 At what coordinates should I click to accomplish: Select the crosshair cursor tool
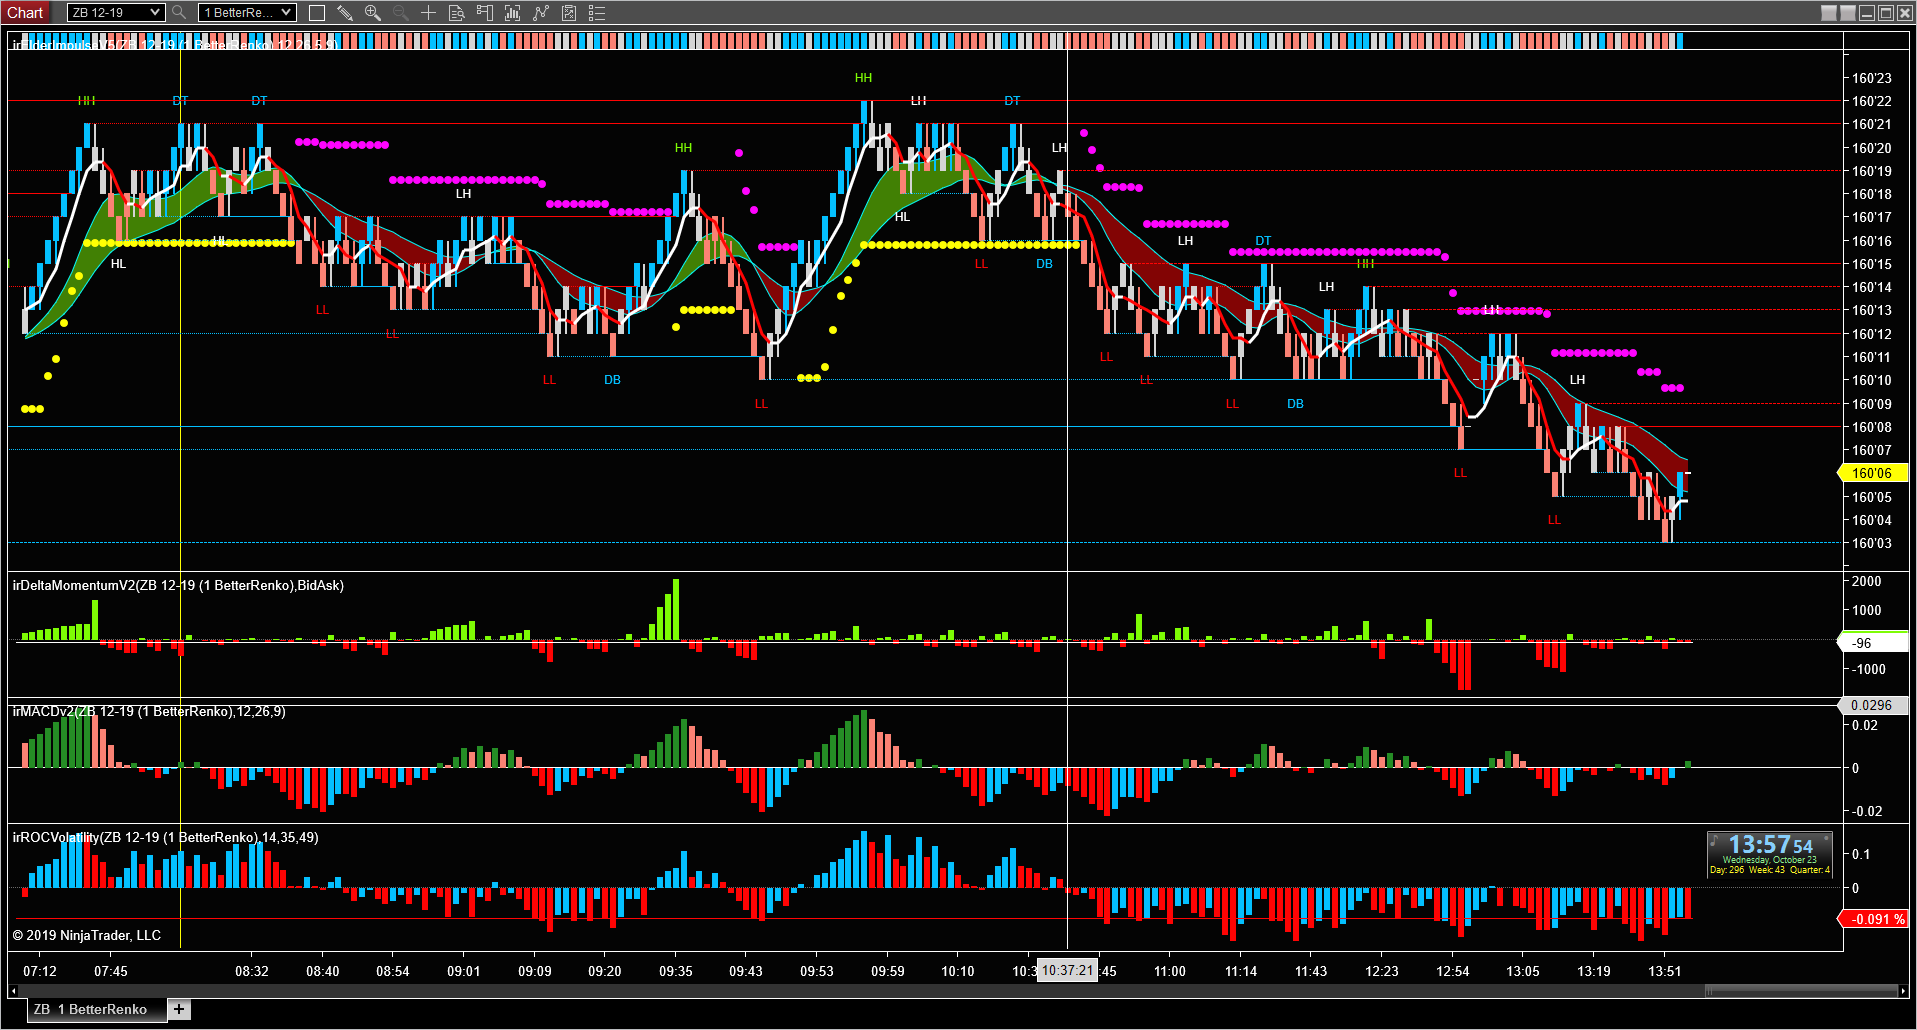pos(428,13)
